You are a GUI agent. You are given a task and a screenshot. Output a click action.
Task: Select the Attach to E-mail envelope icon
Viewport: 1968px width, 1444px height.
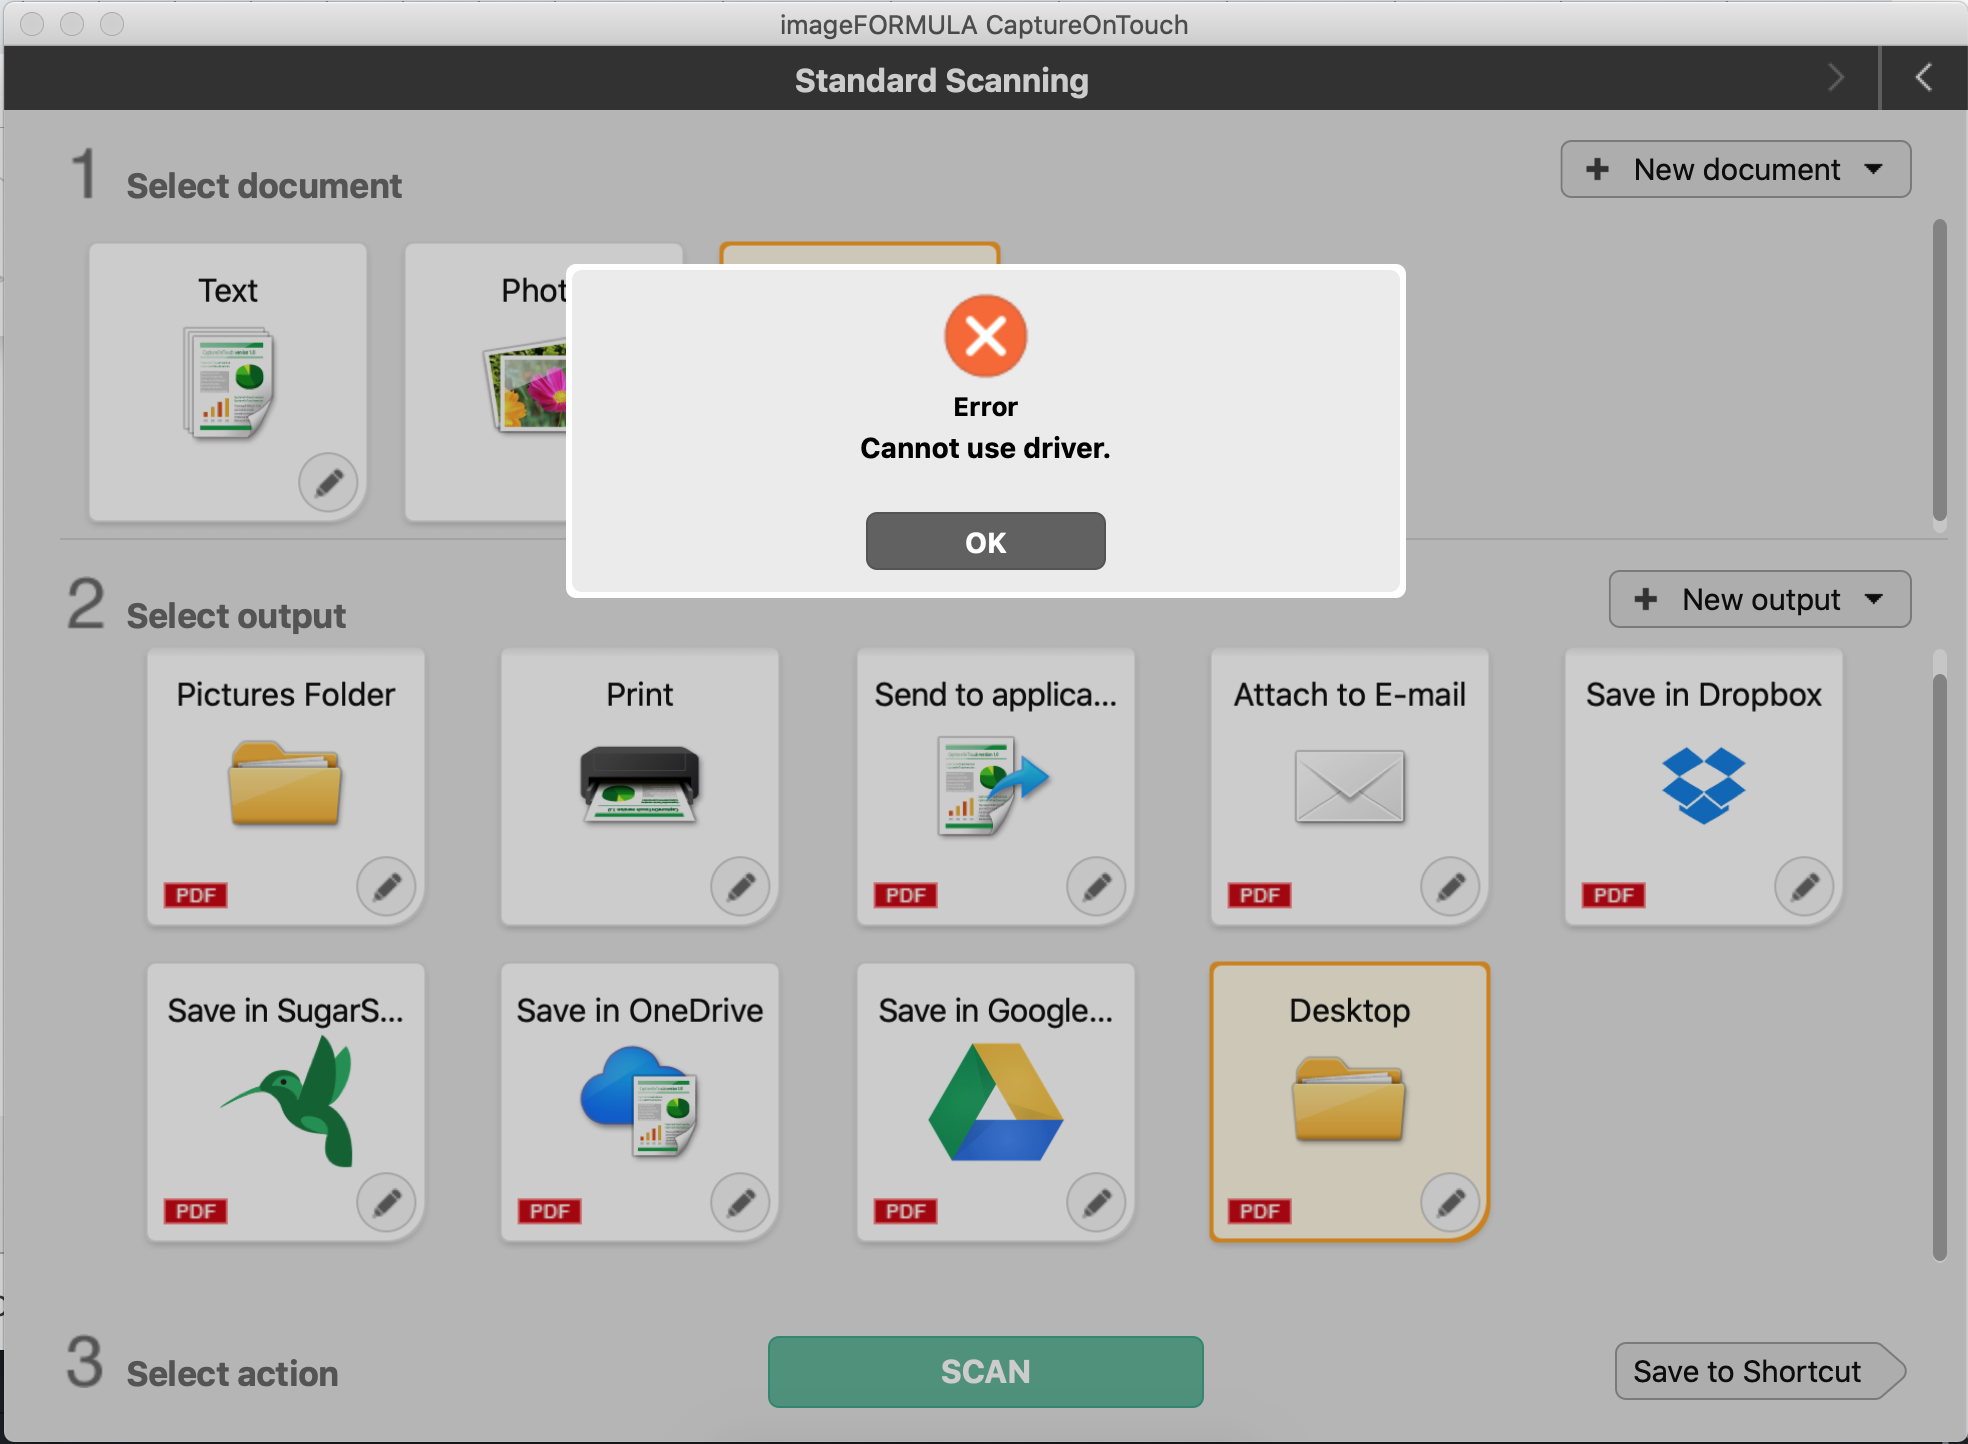click(1349, 786)
